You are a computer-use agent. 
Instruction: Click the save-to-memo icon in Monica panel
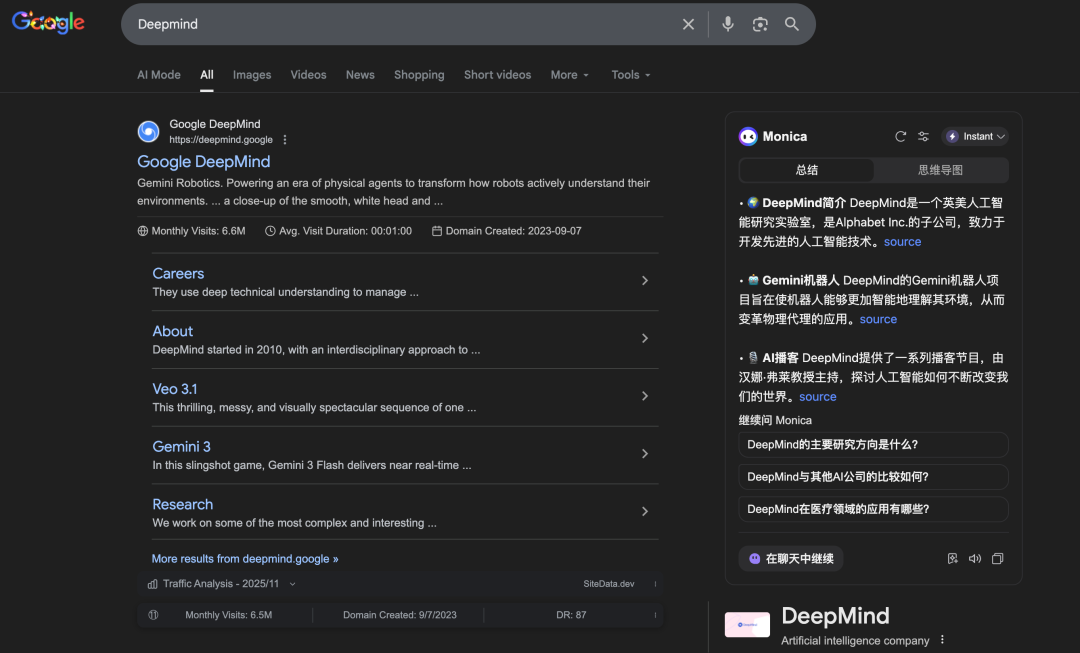pos(953,559)
